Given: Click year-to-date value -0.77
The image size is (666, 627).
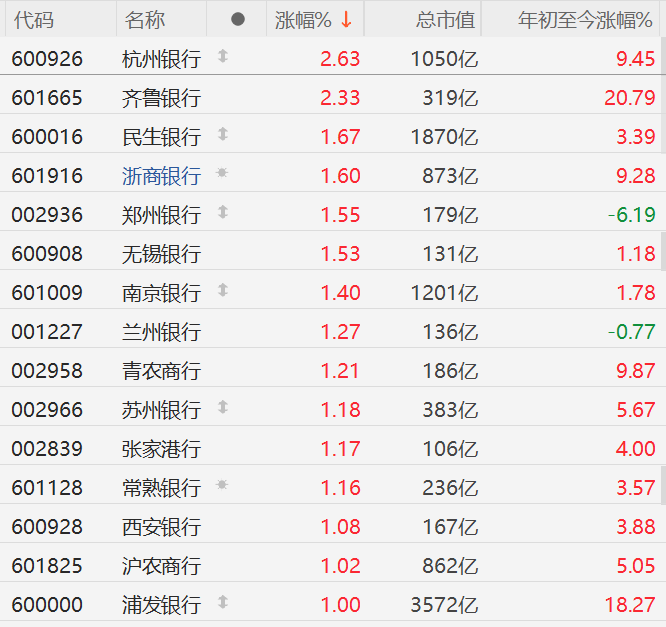Looking at the screenshot, I should [632, 332].
